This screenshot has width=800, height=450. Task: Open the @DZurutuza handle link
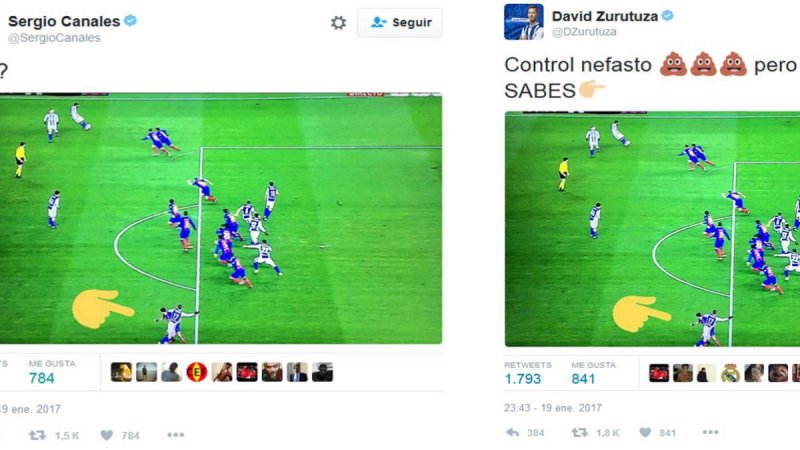584,32
